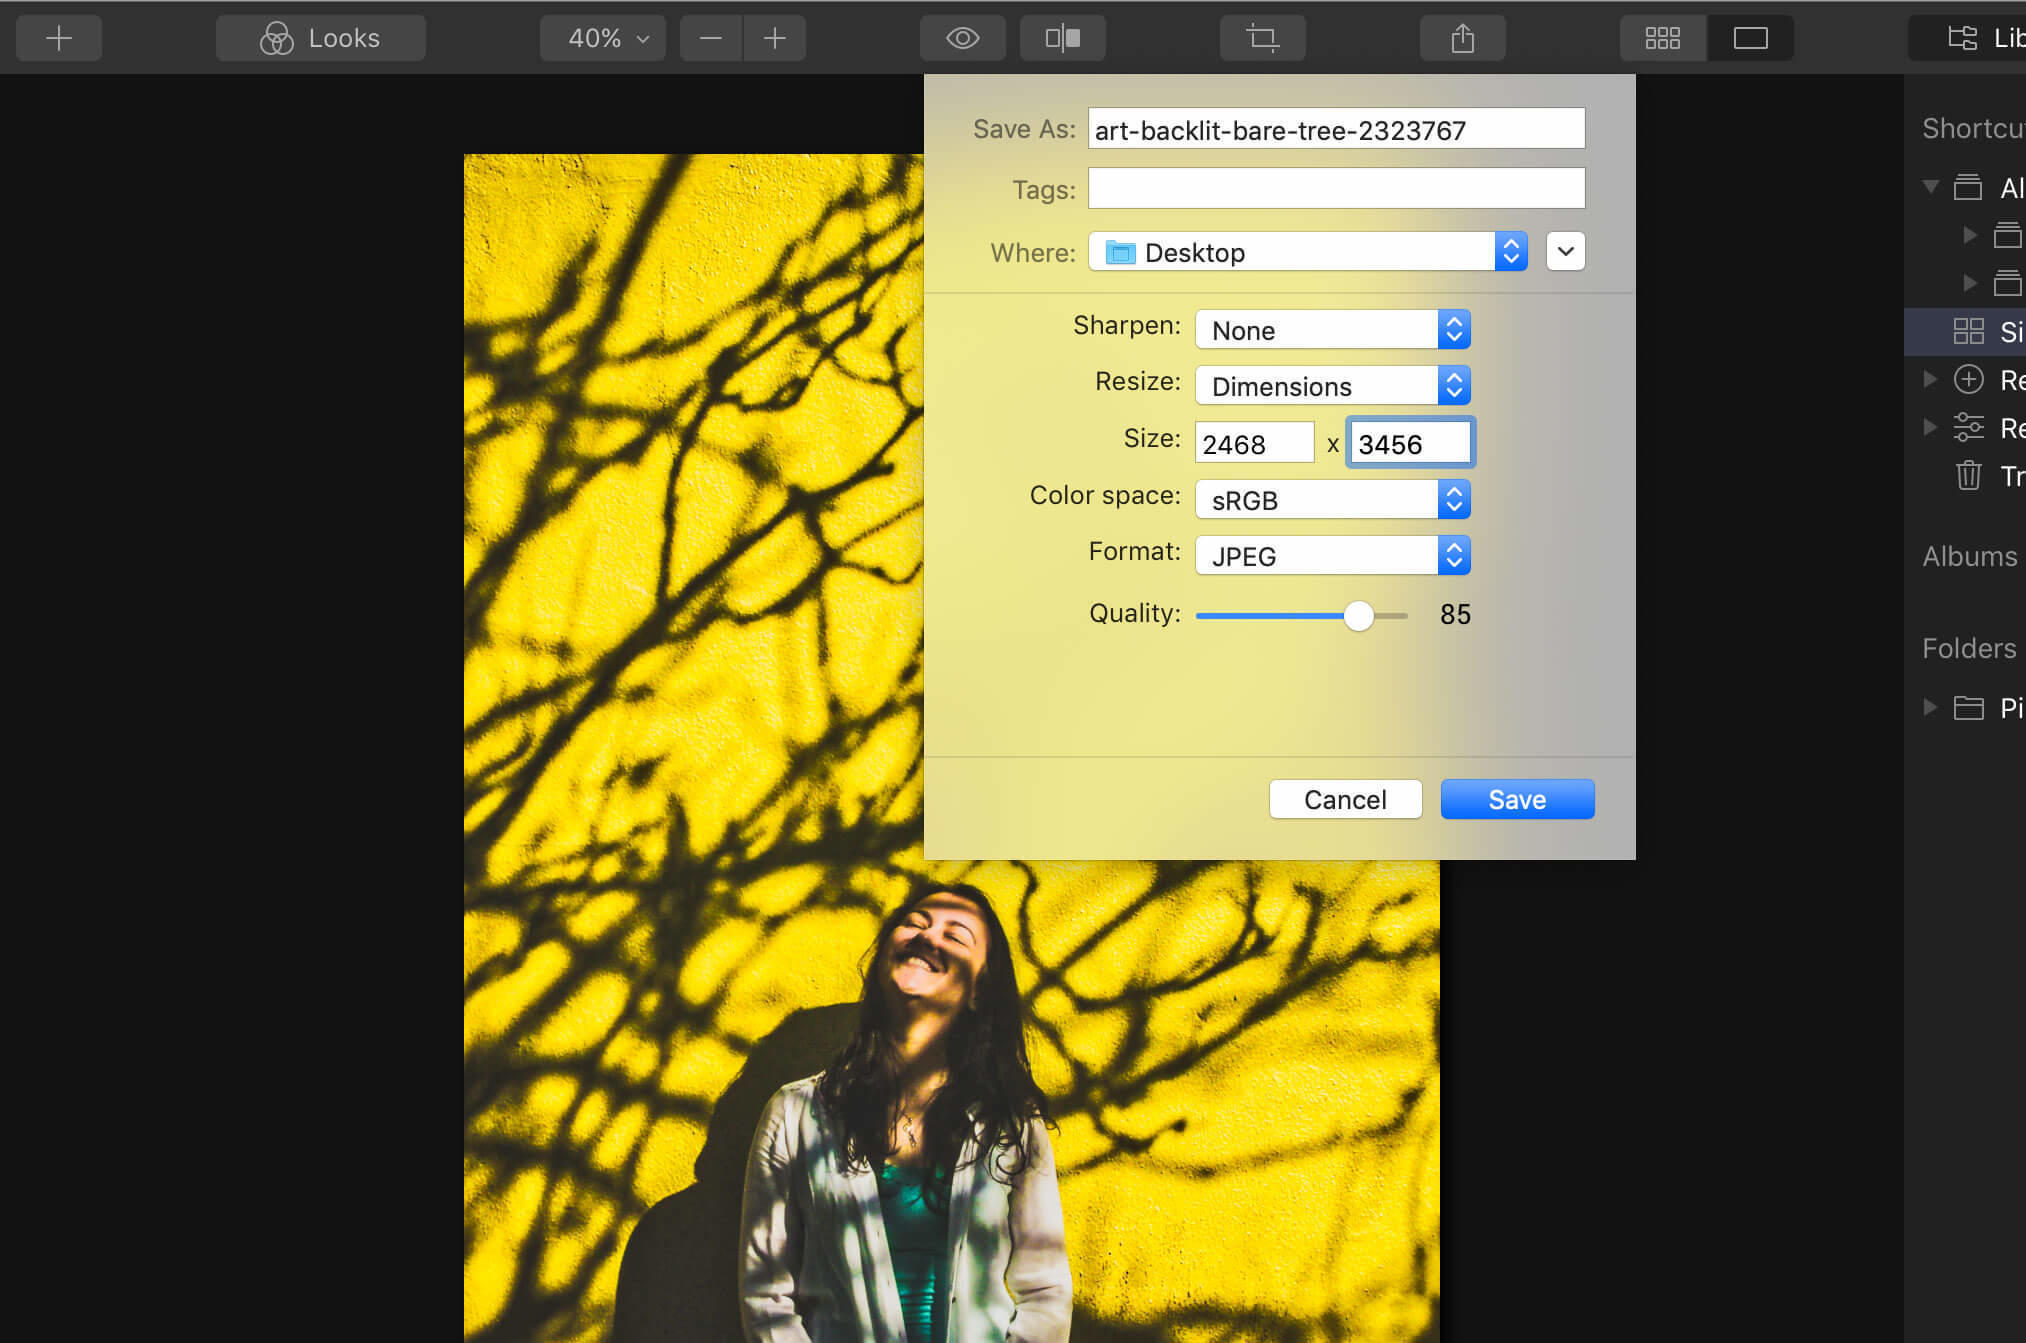Select the Crop tool in the toolbar
The width and height of the screenshot is (2026, 1343).
tap(1262, 38)
